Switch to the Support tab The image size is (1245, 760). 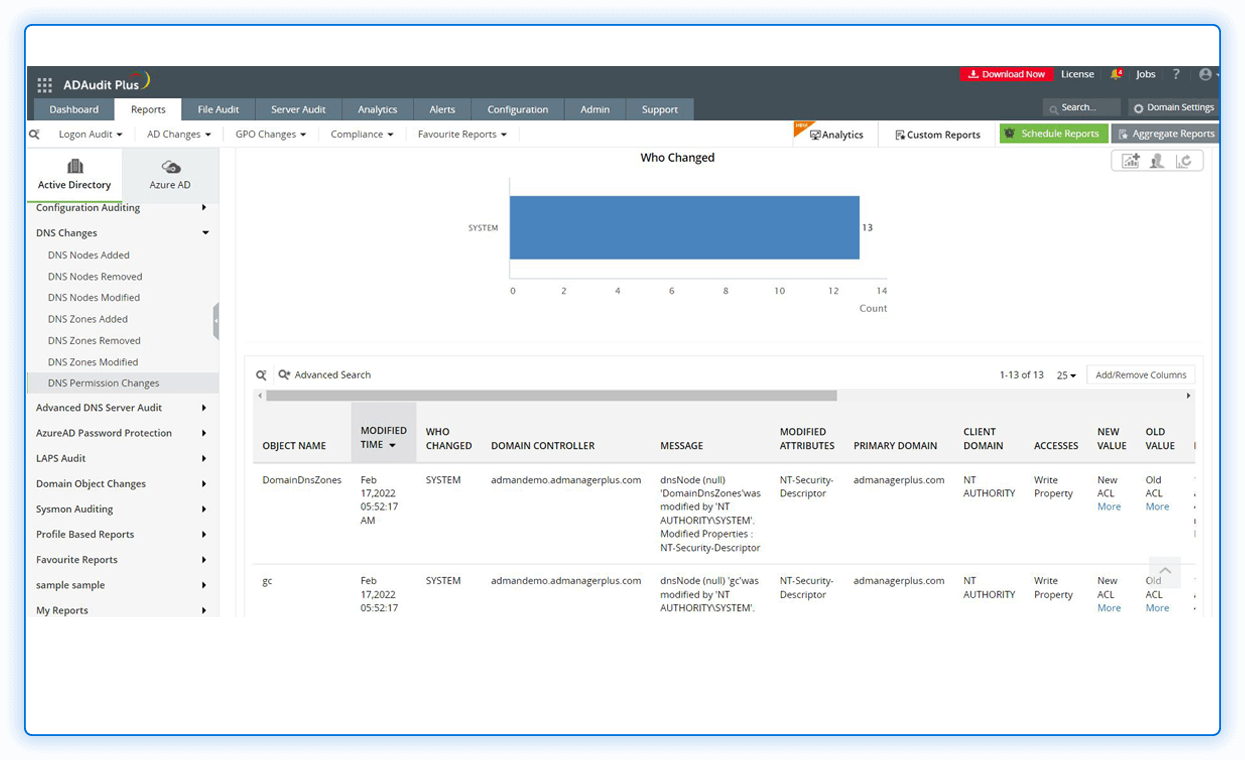tap(659, 109)
